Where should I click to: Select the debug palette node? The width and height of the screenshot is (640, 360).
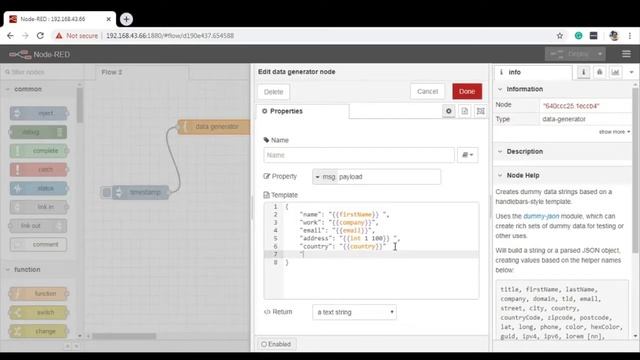coord(38,132)
